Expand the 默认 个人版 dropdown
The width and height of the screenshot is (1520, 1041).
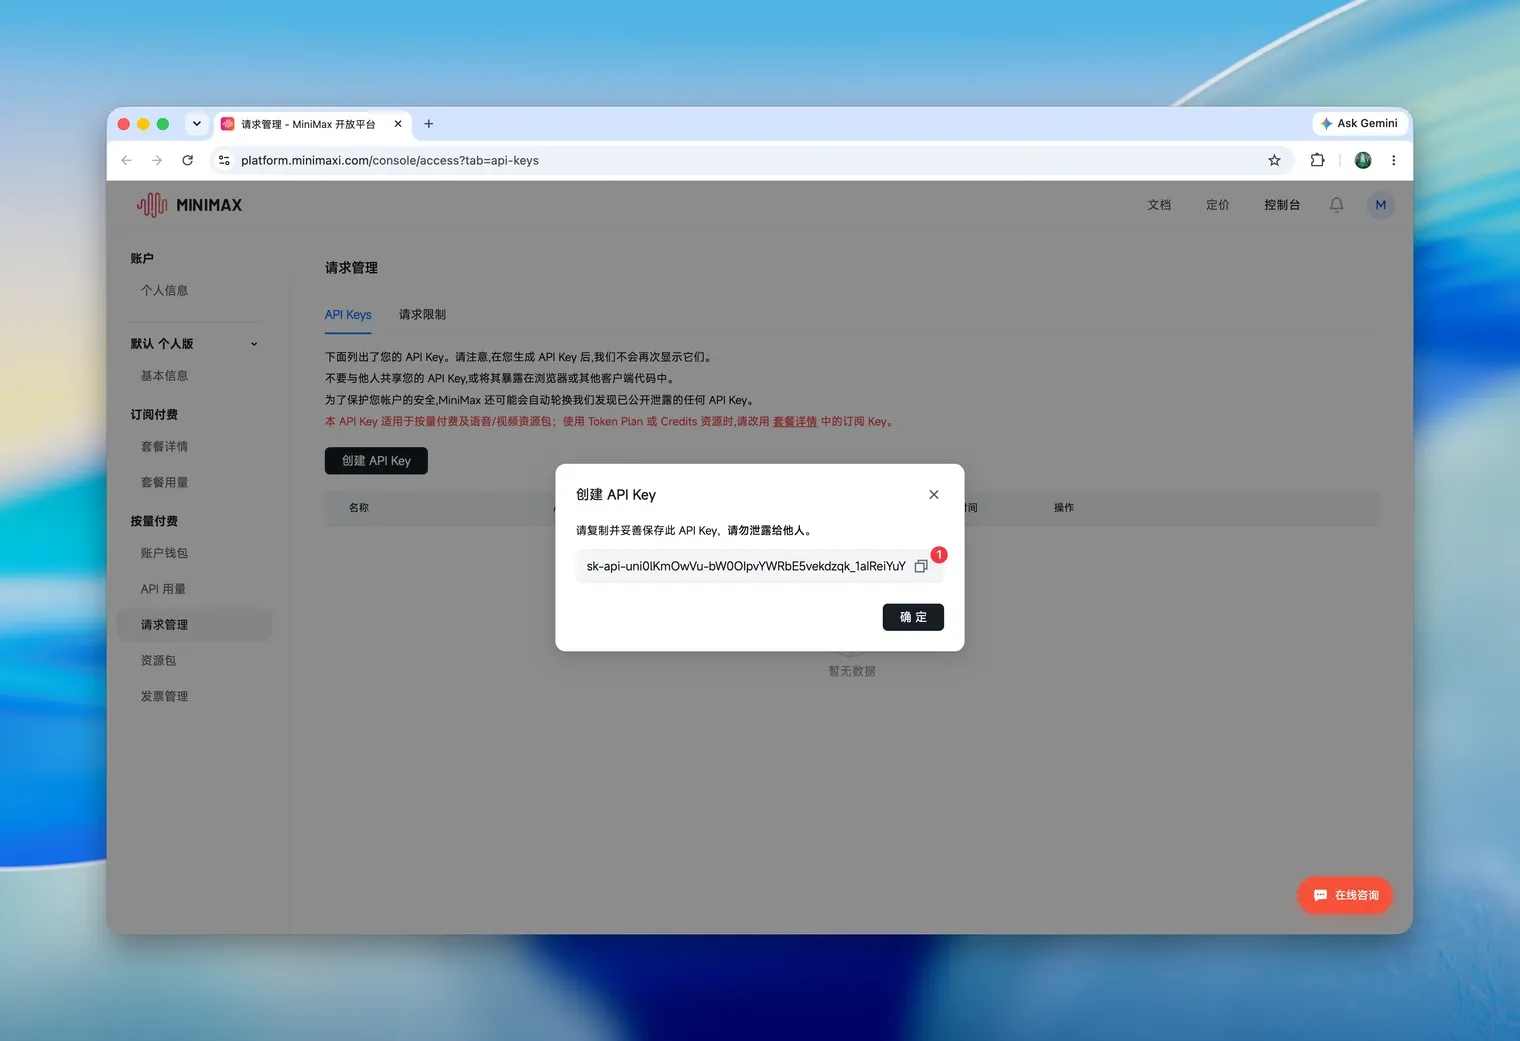(195, 344)
